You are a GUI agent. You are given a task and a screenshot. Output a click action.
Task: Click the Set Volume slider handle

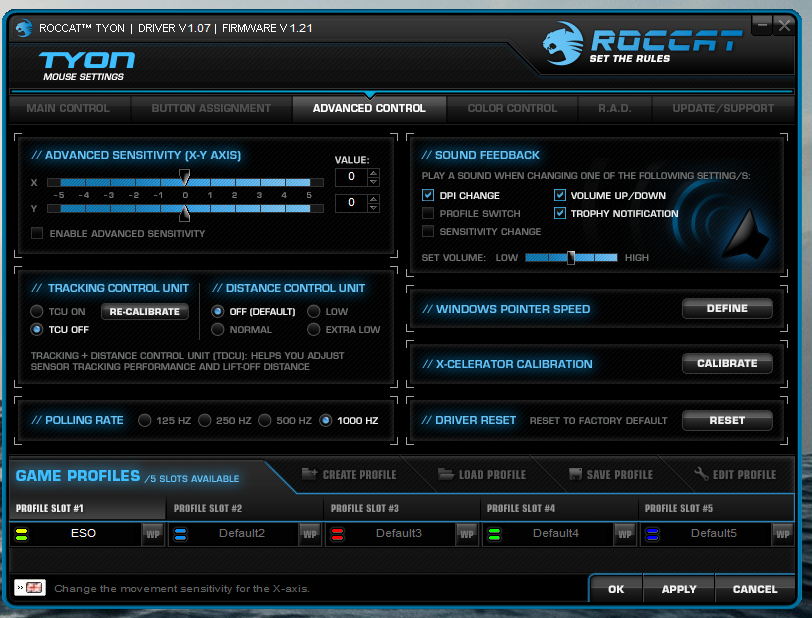(571, 257)
